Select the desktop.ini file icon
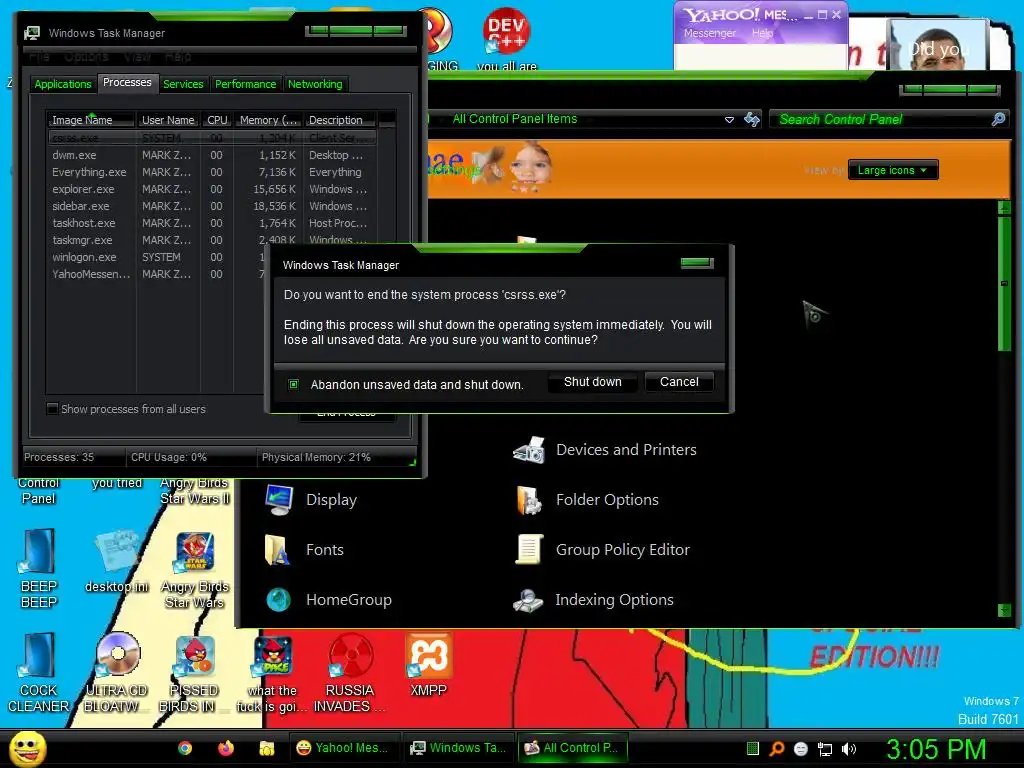This screenshot has width=1024, height=768. tap(116, 562)
